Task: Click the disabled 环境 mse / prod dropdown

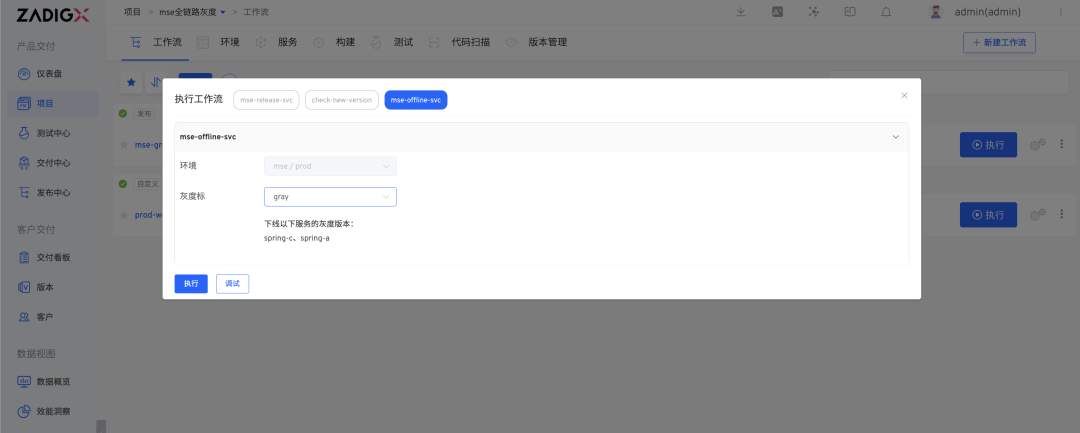Action: click(330, 166)
